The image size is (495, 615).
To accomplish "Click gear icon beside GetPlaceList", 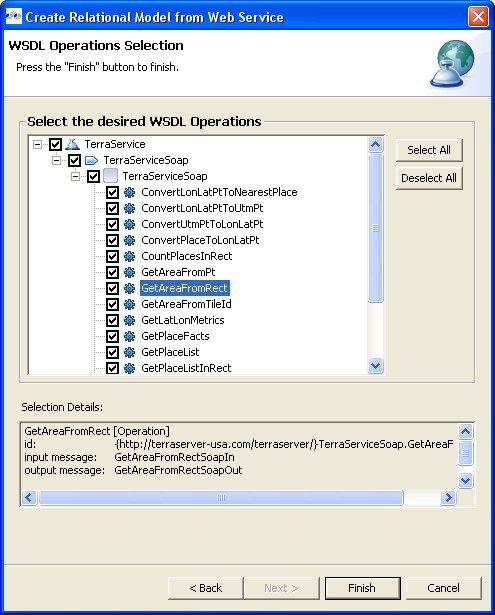I will pyautogui.click(x=129, y=352).
